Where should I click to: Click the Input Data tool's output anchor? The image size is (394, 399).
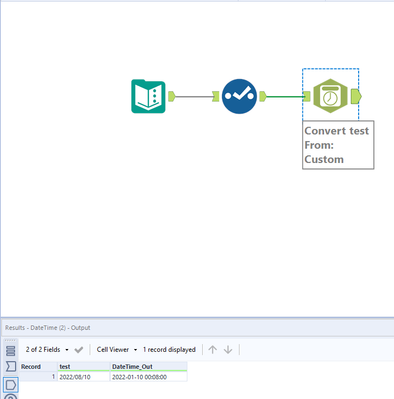(x=171, y=96)
